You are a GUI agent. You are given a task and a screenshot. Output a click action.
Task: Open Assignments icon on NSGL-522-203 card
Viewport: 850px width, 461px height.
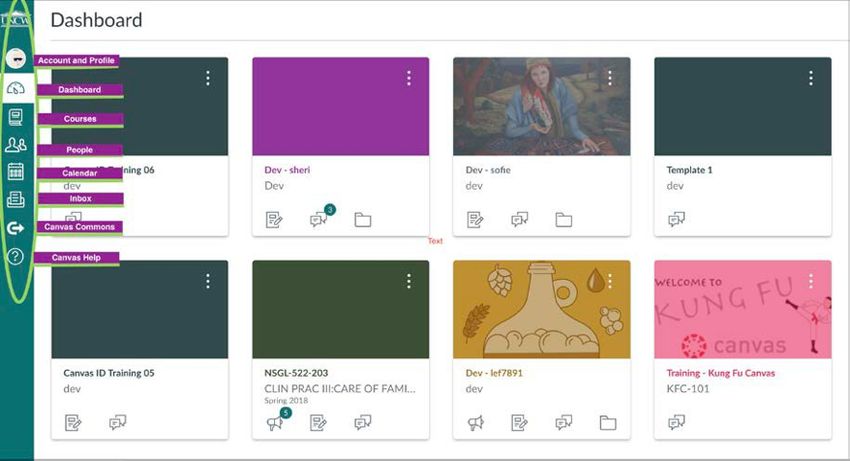click(x=318, y=422)
